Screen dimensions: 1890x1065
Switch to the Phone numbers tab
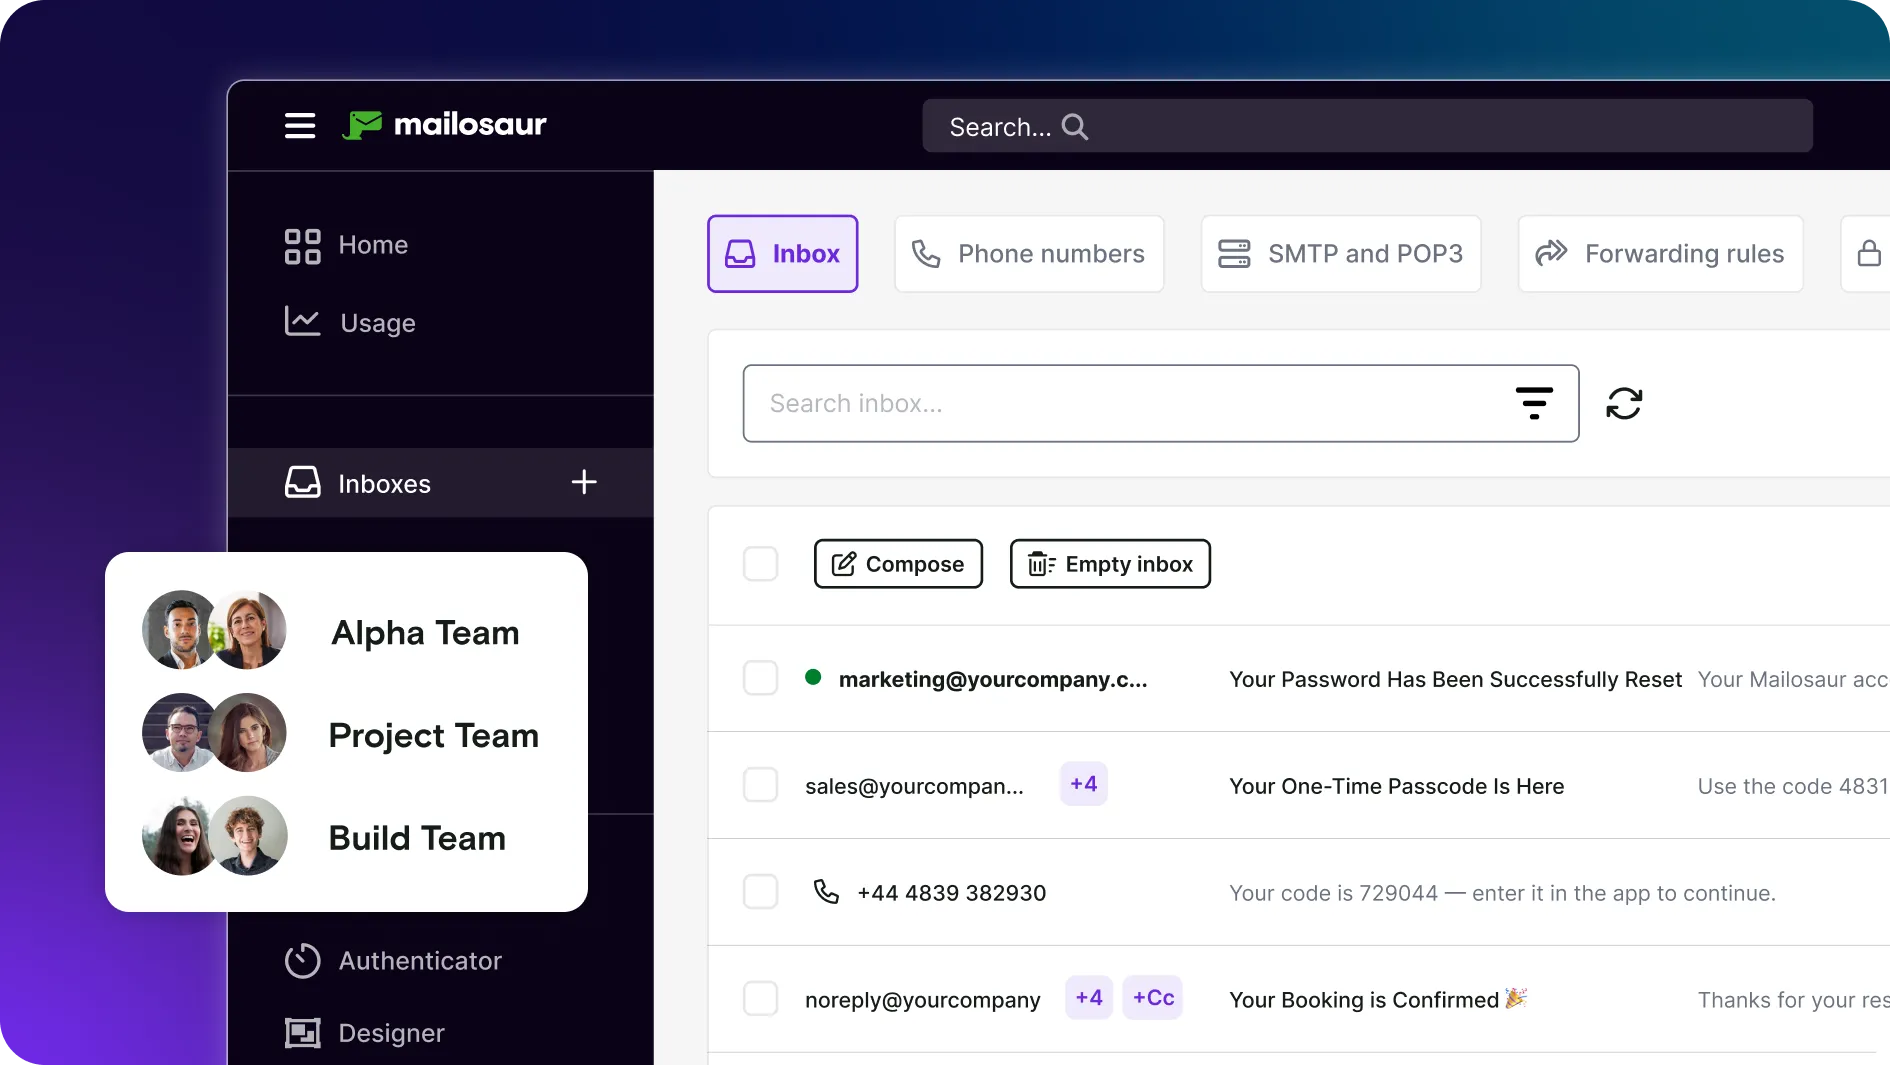1030,253
